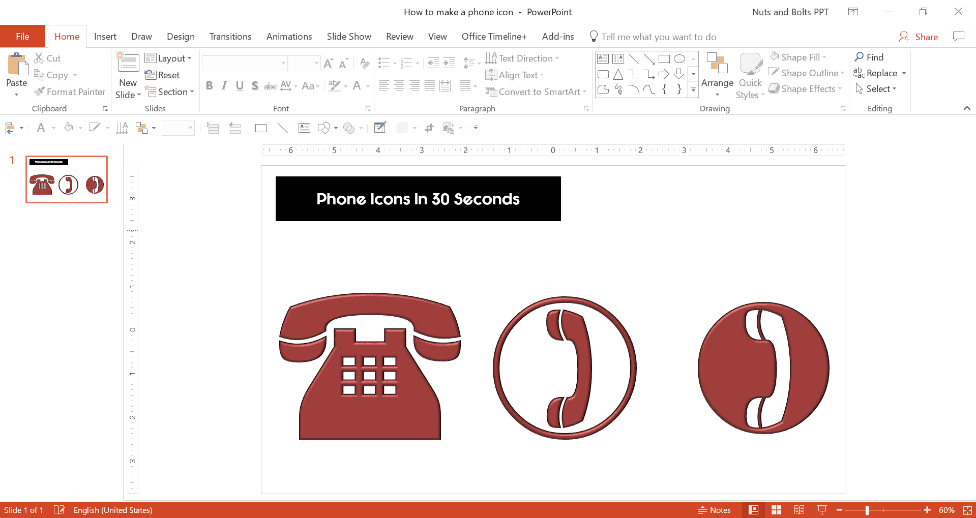Select slide 1 thumbnail

67,179
